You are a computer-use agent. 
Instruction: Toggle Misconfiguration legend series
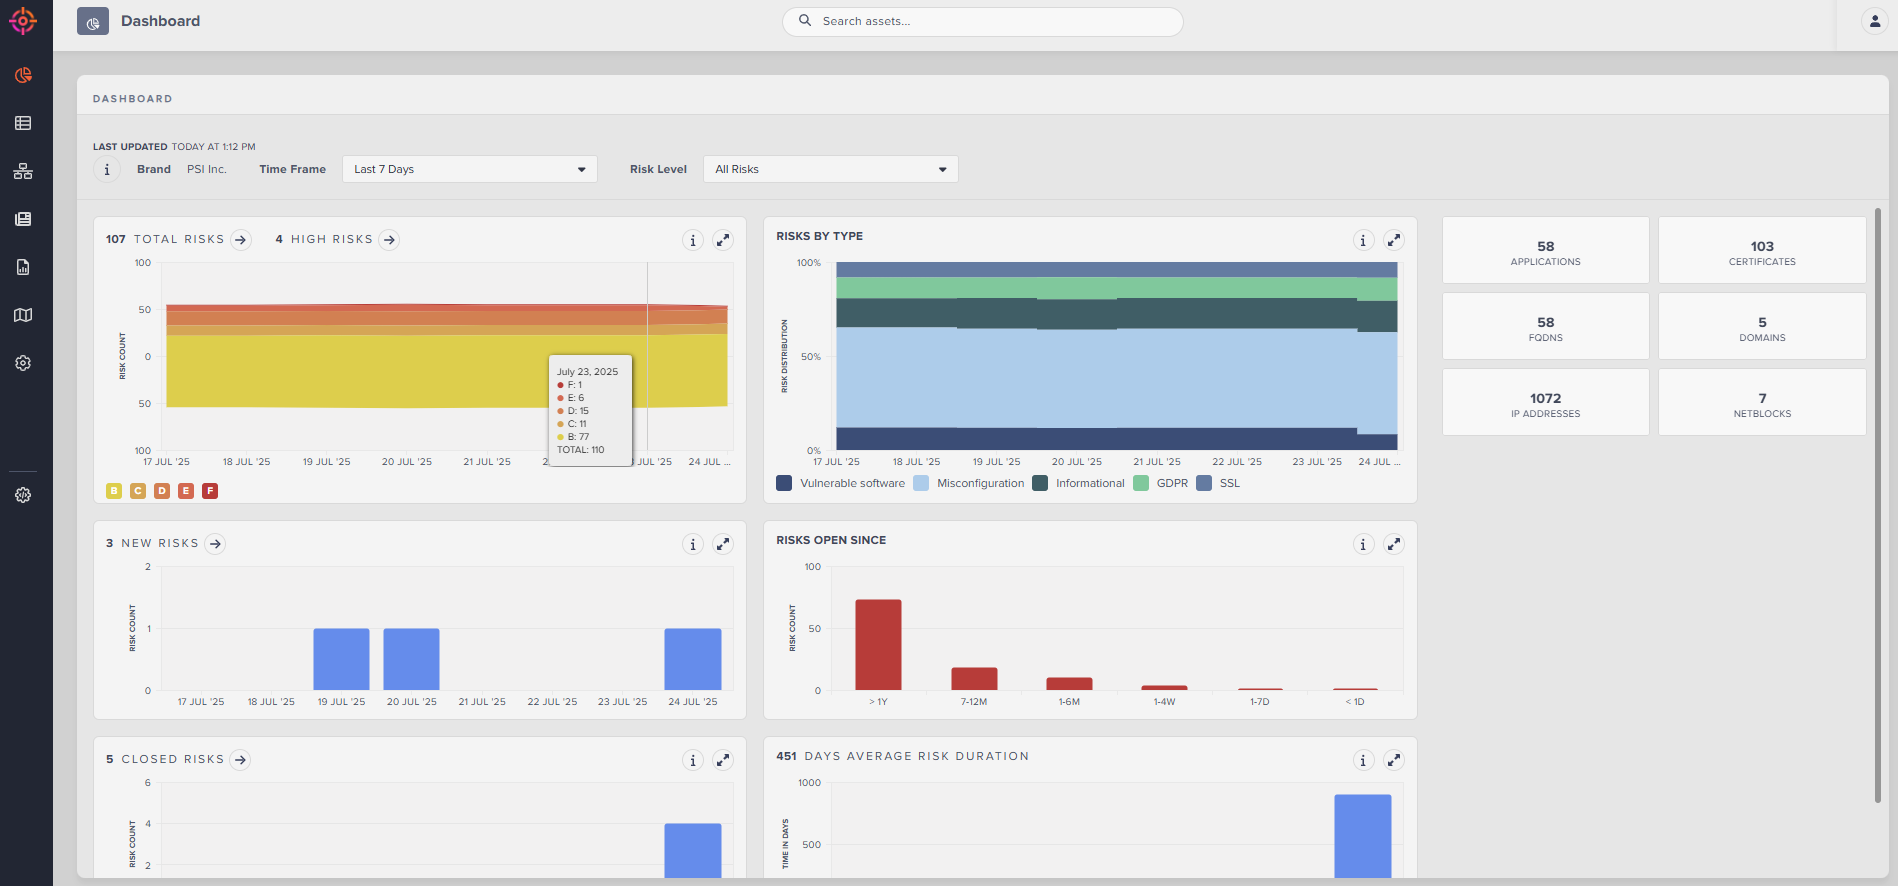pyautogui.click(x=969, y=483)
